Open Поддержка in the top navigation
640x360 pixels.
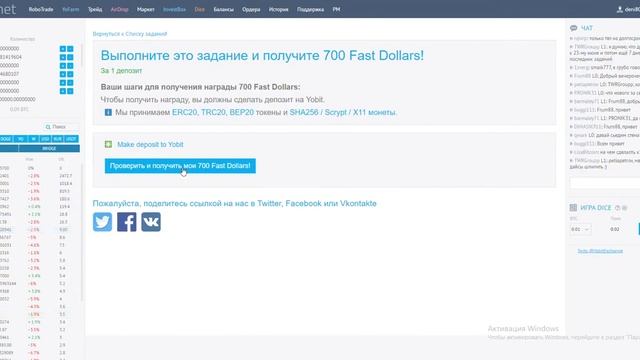[311, 9]
